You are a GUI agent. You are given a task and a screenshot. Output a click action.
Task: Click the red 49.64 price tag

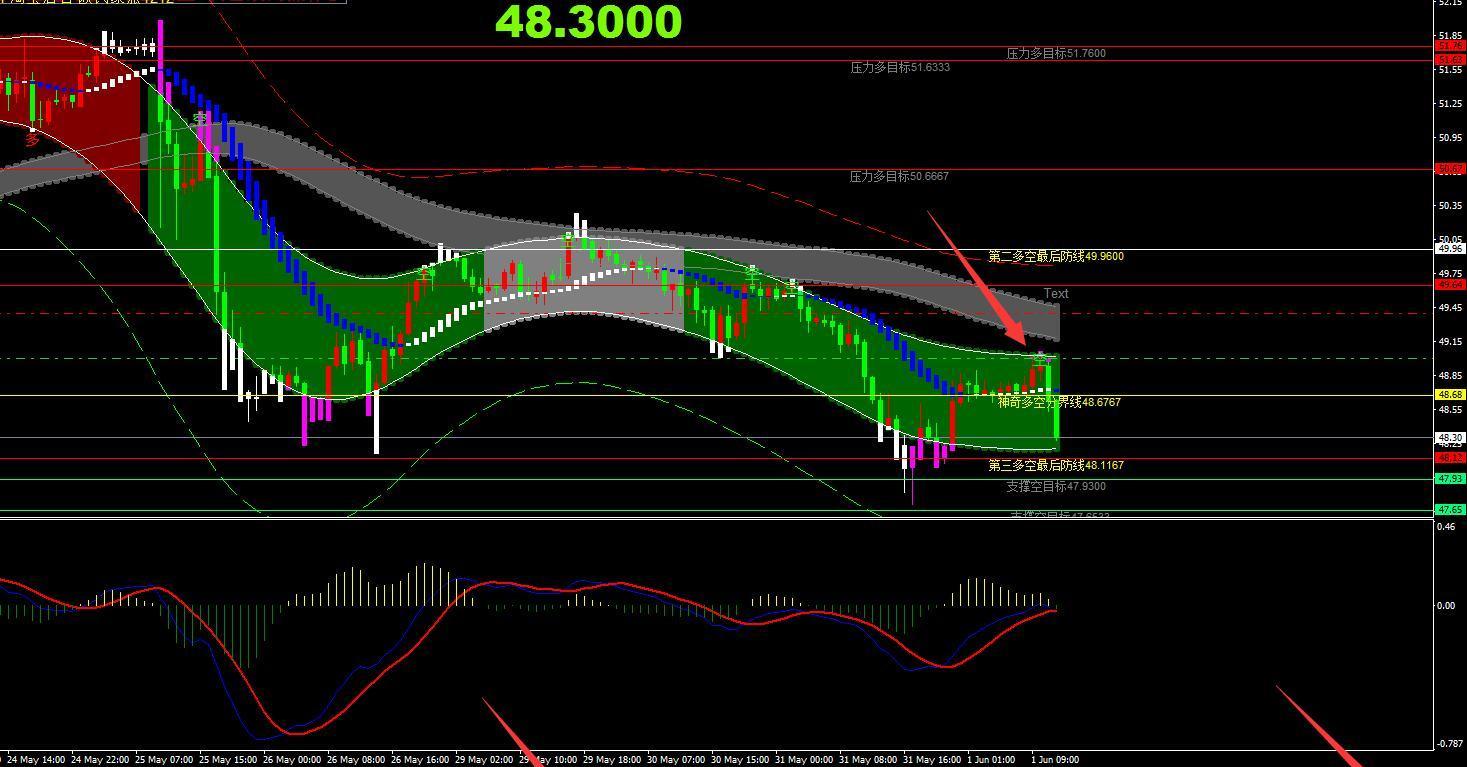pos(1450,285)
